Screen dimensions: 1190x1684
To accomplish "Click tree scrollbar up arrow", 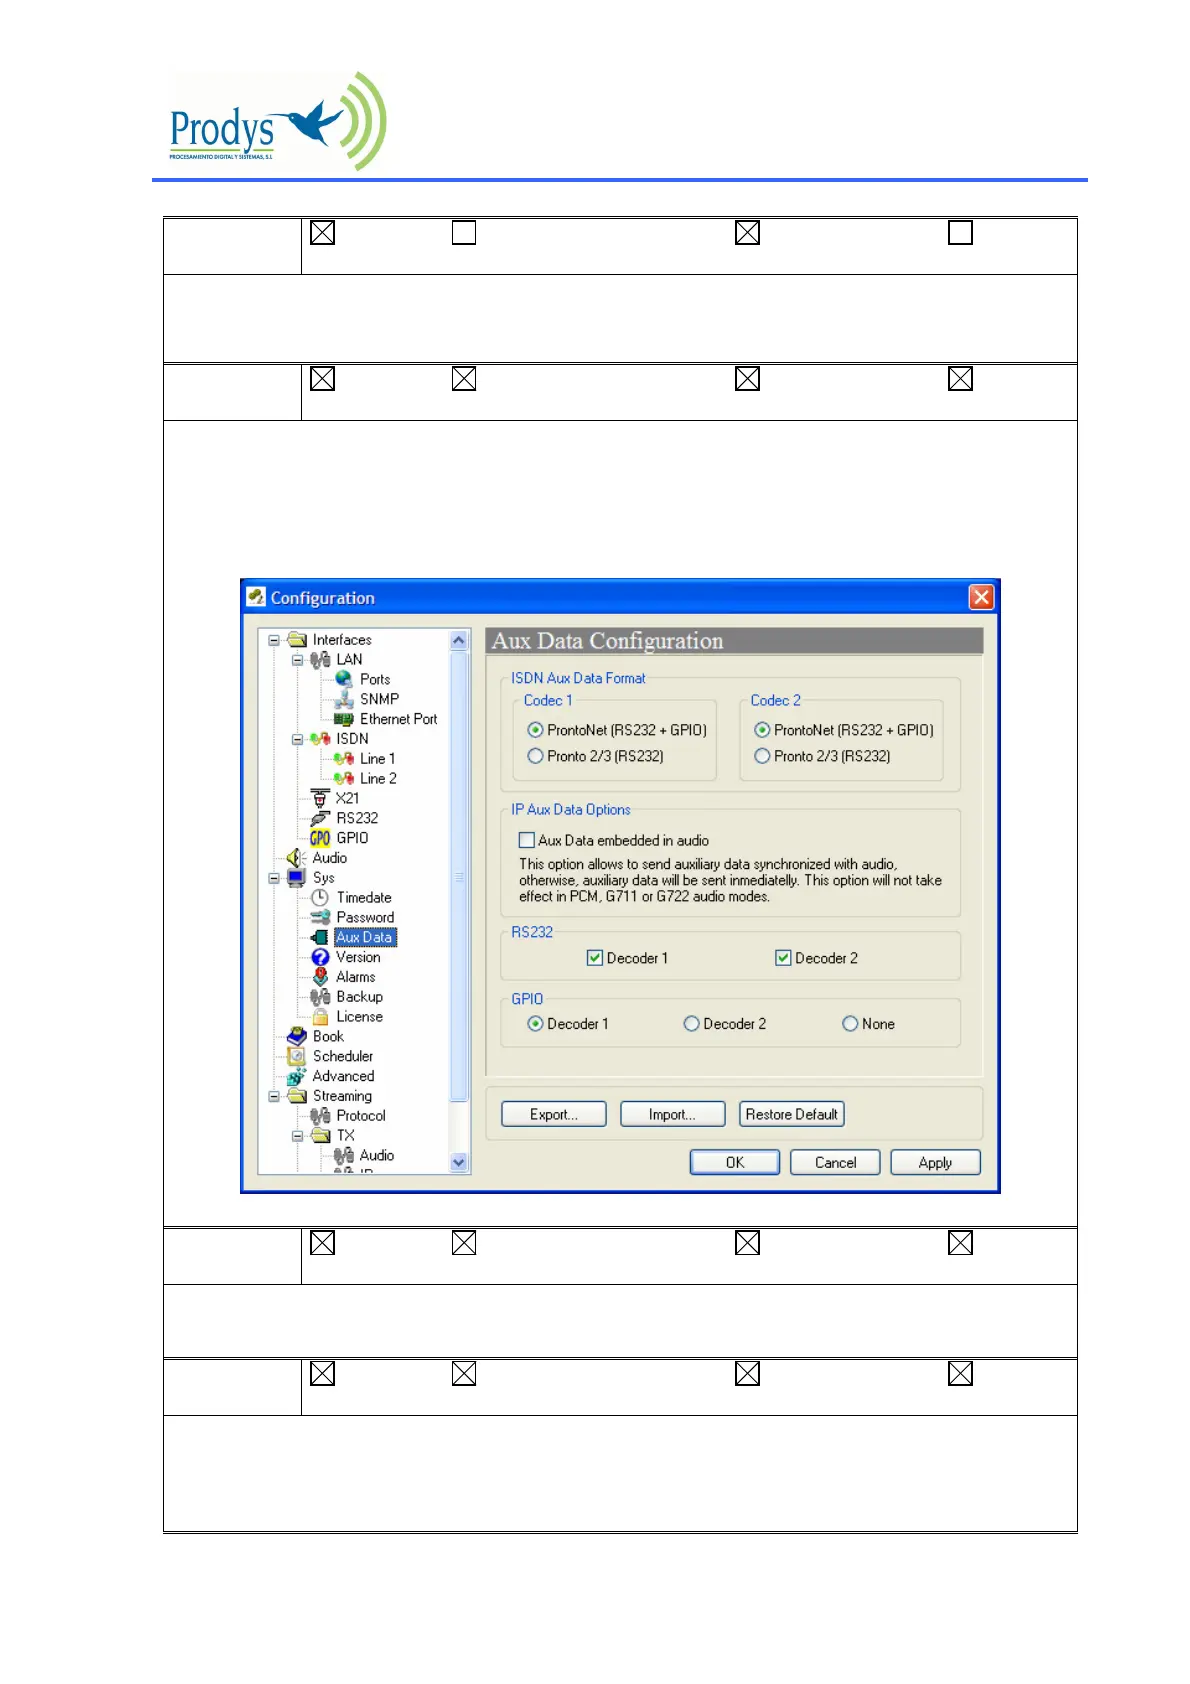I will pos(459,640).
